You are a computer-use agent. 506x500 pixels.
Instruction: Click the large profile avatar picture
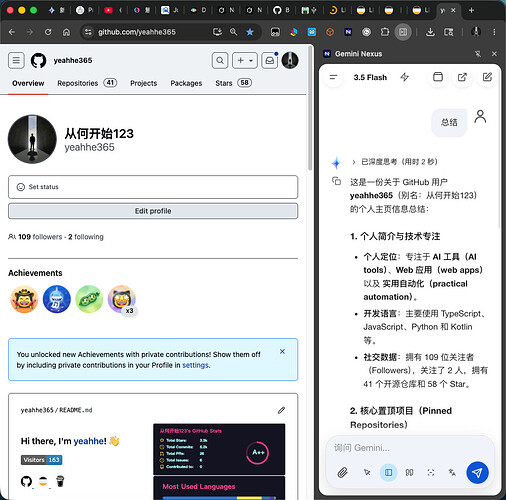click(x=32, y=139)
